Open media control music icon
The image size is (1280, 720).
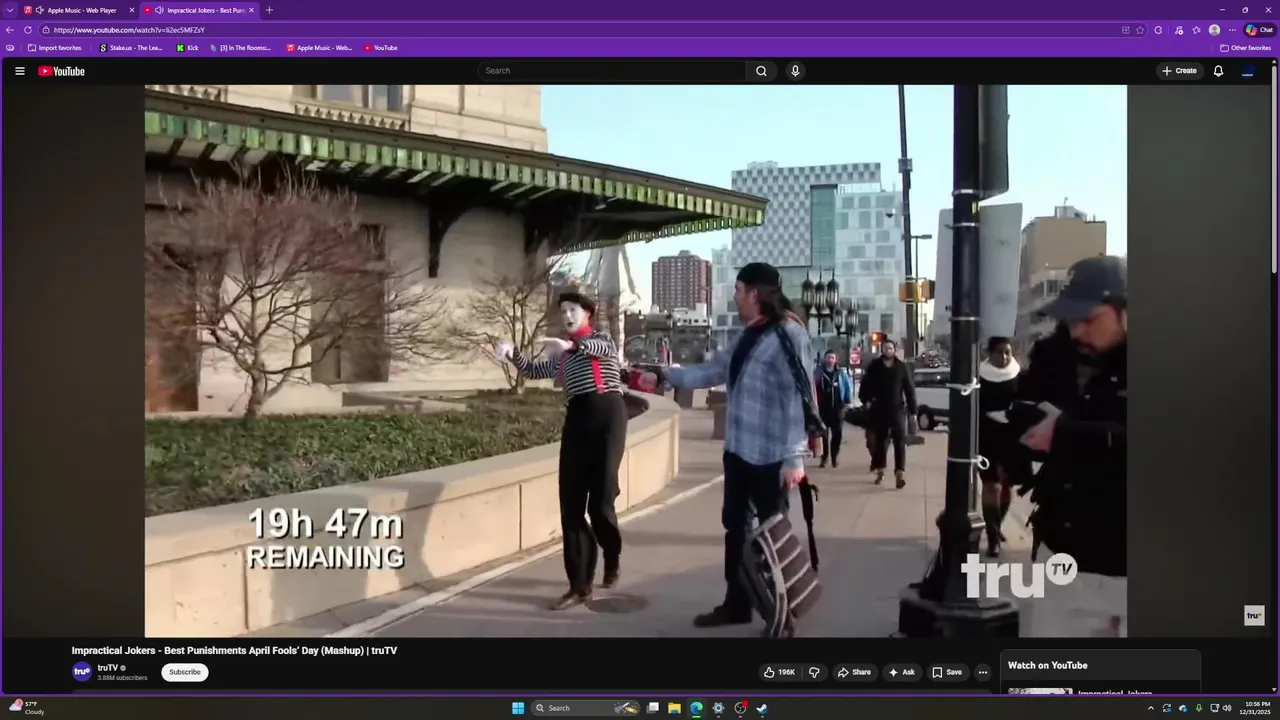tap(1179, 30)
